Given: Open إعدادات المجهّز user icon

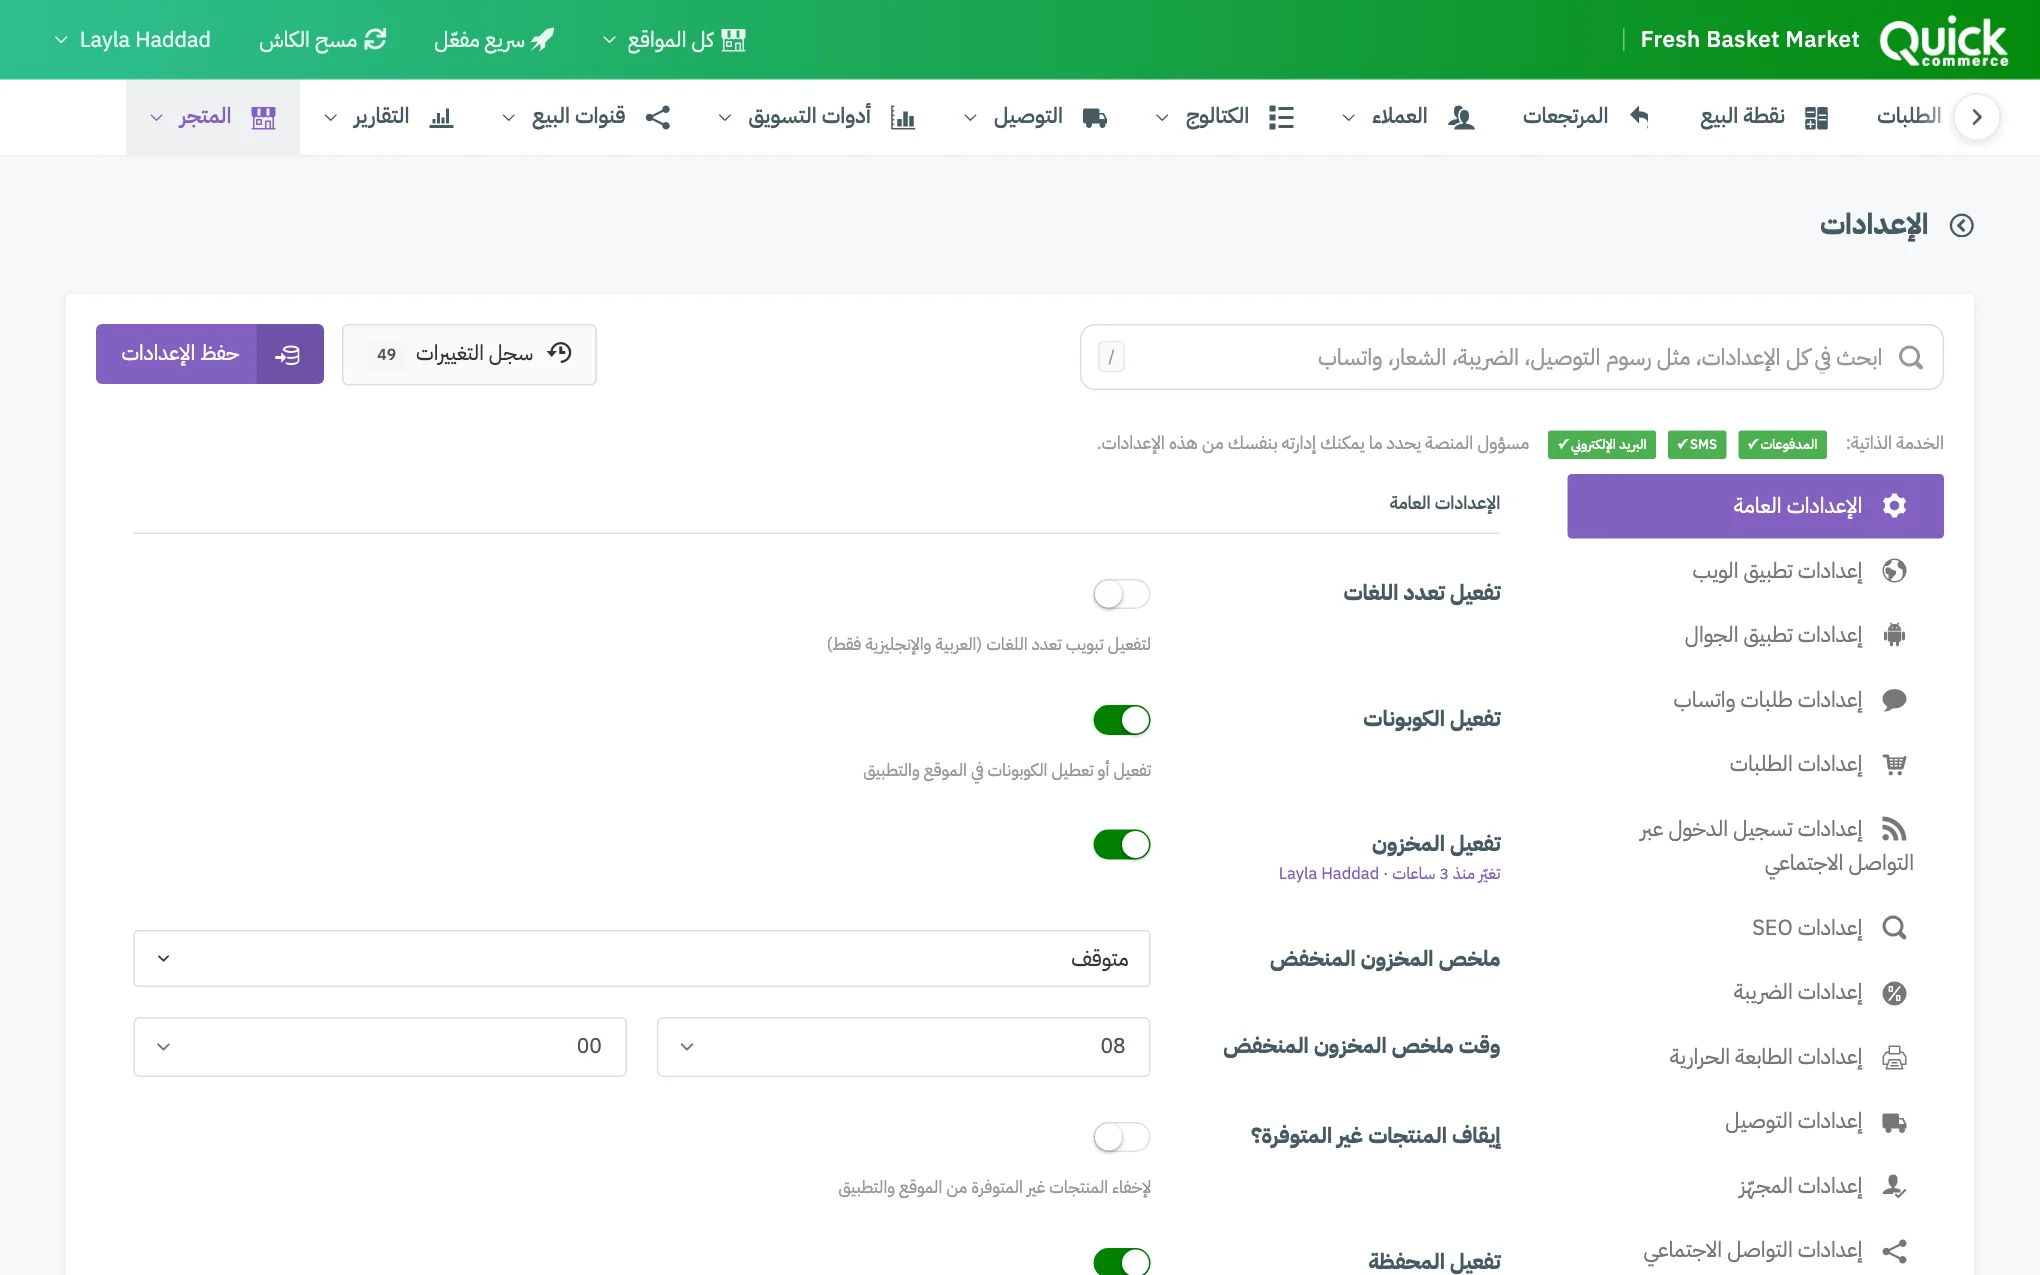Looking at the screenshot, I should pyautogui.click(x=1894, y=1187).
